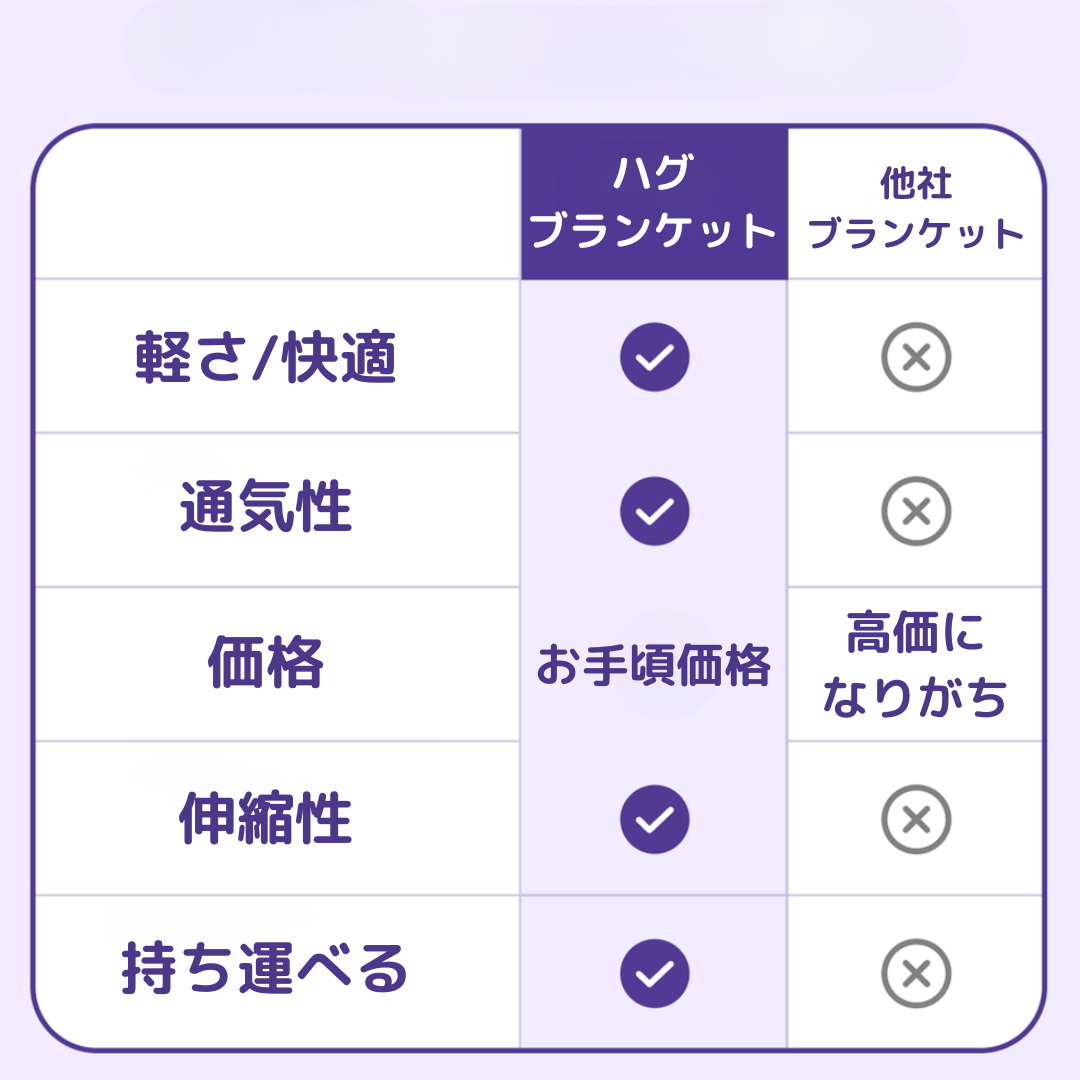Click the X icon for 持ち運べる

pos(915,973)
